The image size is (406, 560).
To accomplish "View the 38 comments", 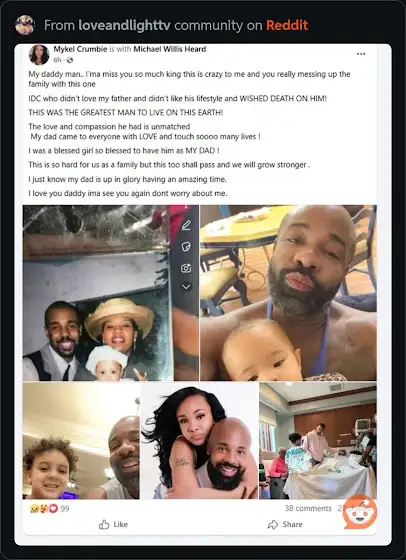I will [308, 508].
